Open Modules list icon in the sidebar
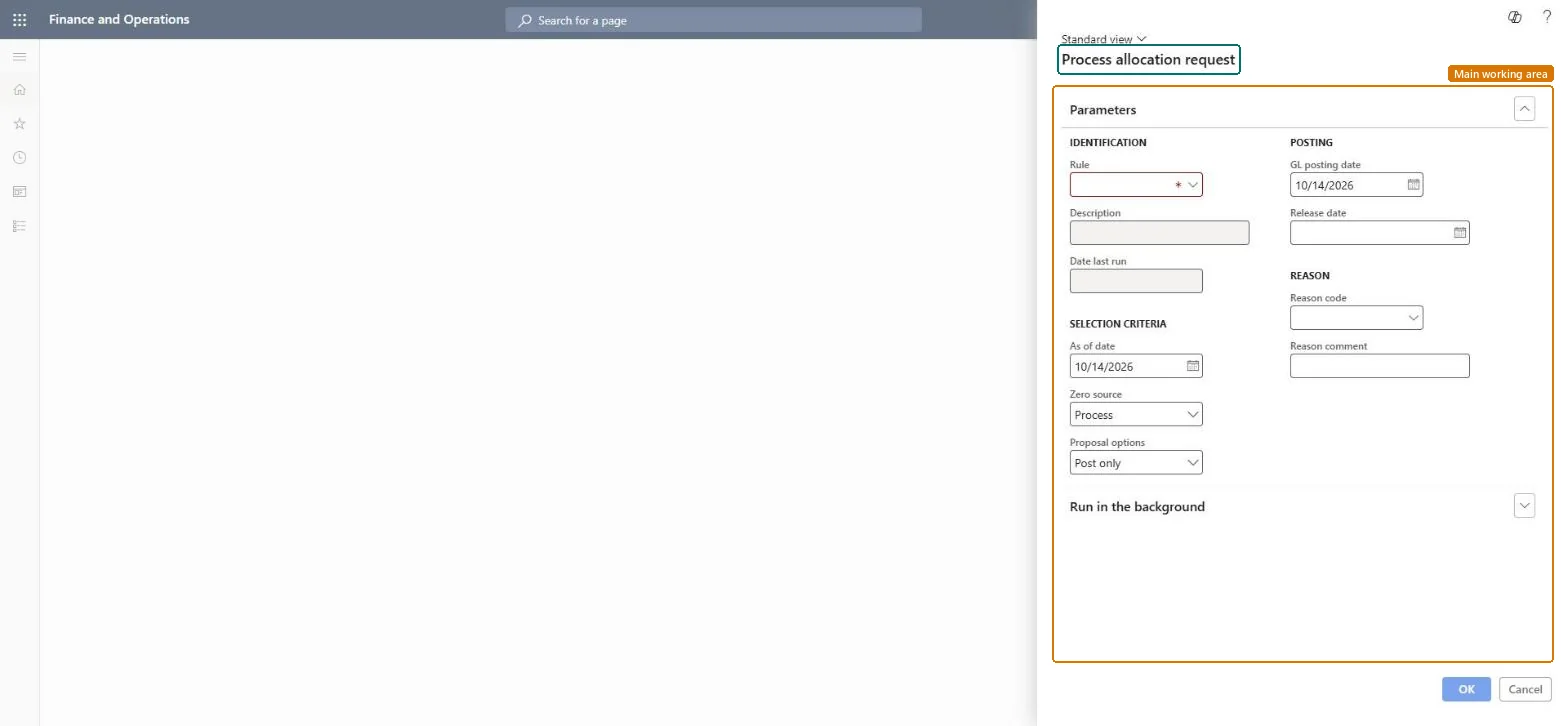1568x726 pixels. coord(19,226)
